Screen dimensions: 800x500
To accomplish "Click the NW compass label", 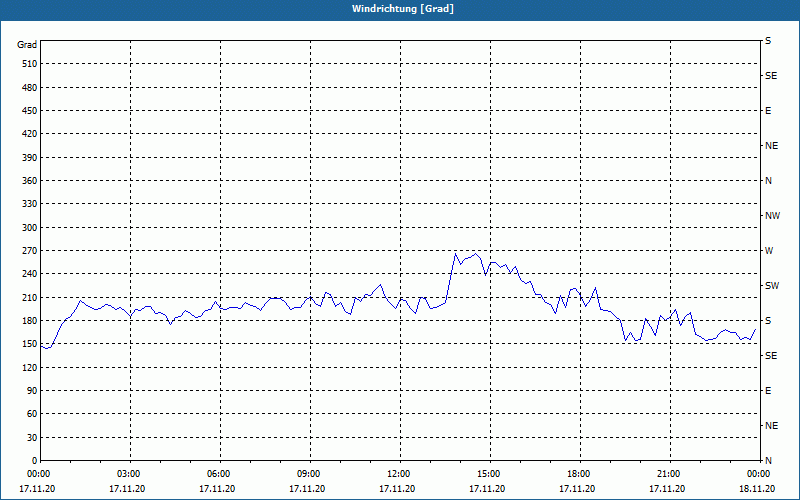I will [x=772, y=216].
